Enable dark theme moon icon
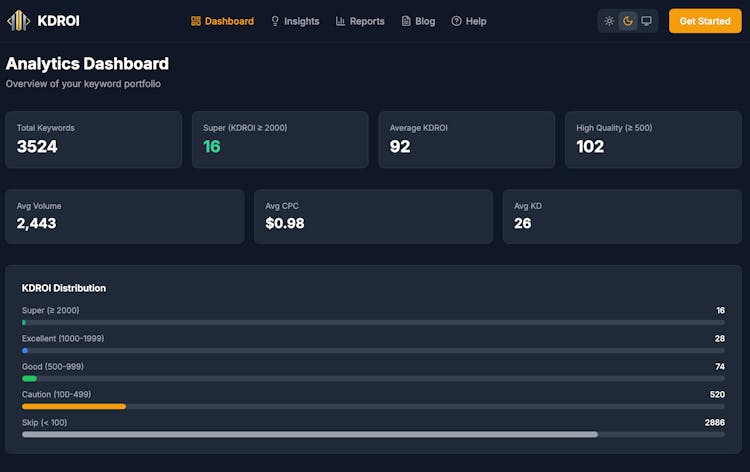Viewport: 750px width, 472px height. coord(628,21)
